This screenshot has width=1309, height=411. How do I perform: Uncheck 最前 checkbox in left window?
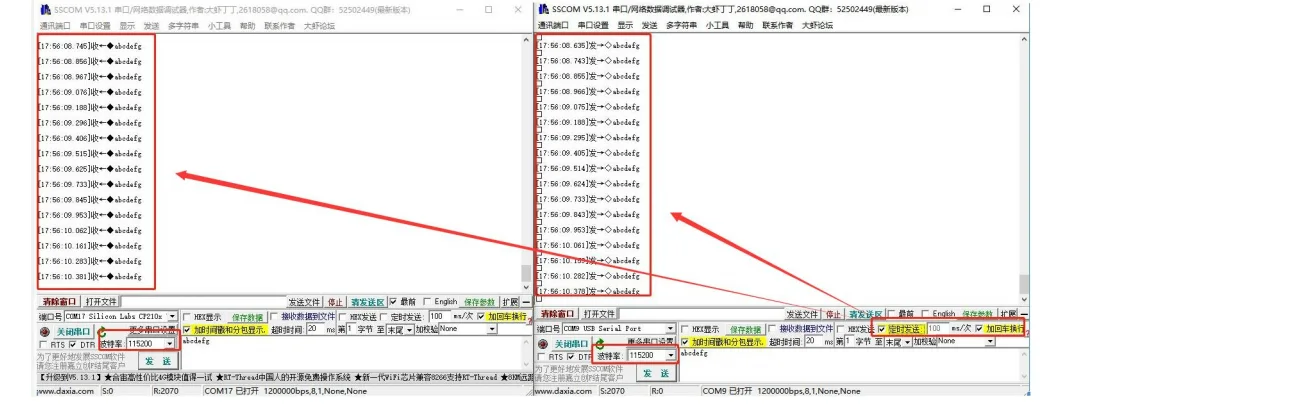(x=393, y=302)
